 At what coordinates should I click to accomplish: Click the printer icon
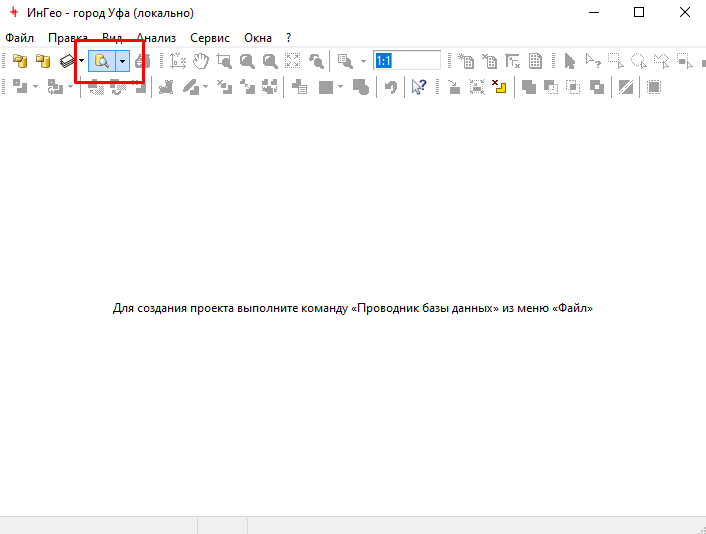142,61
